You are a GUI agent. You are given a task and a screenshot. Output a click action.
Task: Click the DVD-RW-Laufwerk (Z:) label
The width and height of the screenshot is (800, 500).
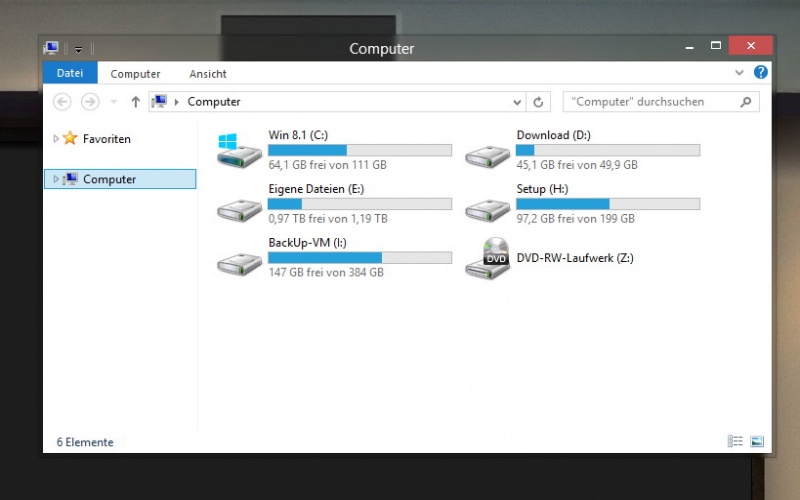click(575, 258)
